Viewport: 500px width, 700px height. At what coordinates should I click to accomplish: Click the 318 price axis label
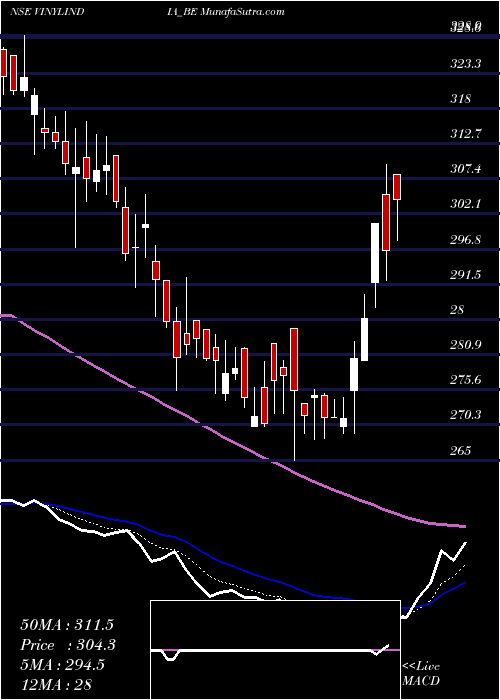pos(461,99)
